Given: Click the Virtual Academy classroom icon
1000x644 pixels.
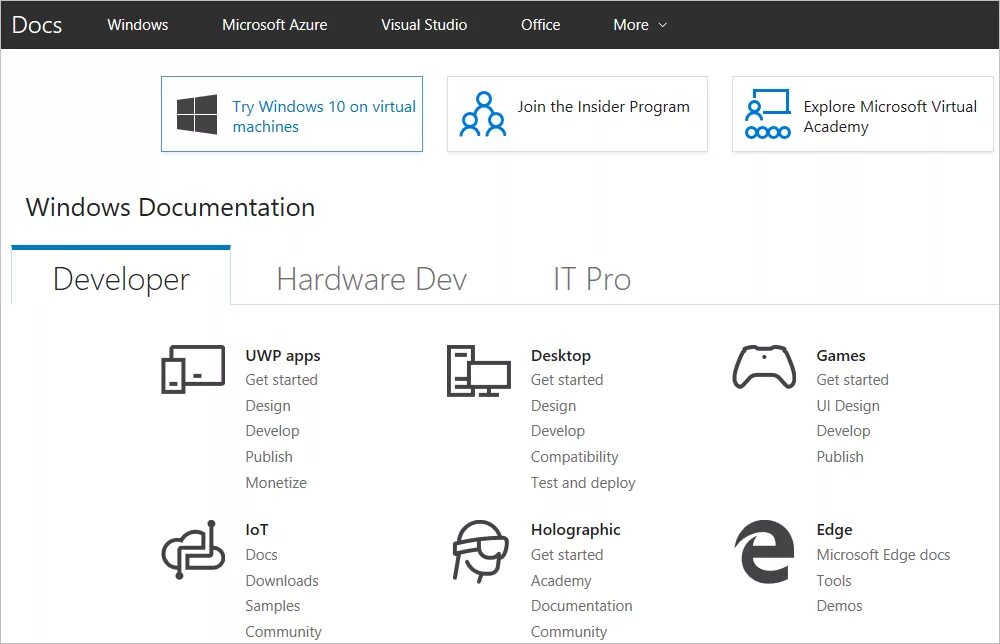Looking at the screenshot, I should click(x=768, y=114).
